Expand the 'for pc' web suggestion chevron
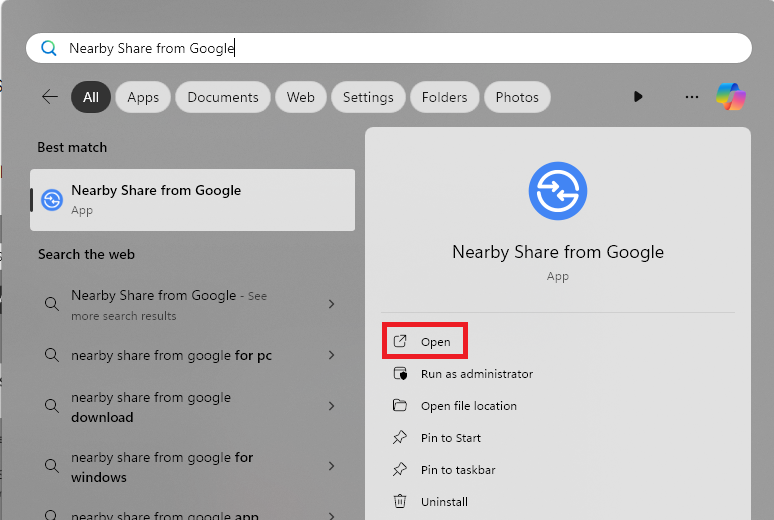 (331, 355)
